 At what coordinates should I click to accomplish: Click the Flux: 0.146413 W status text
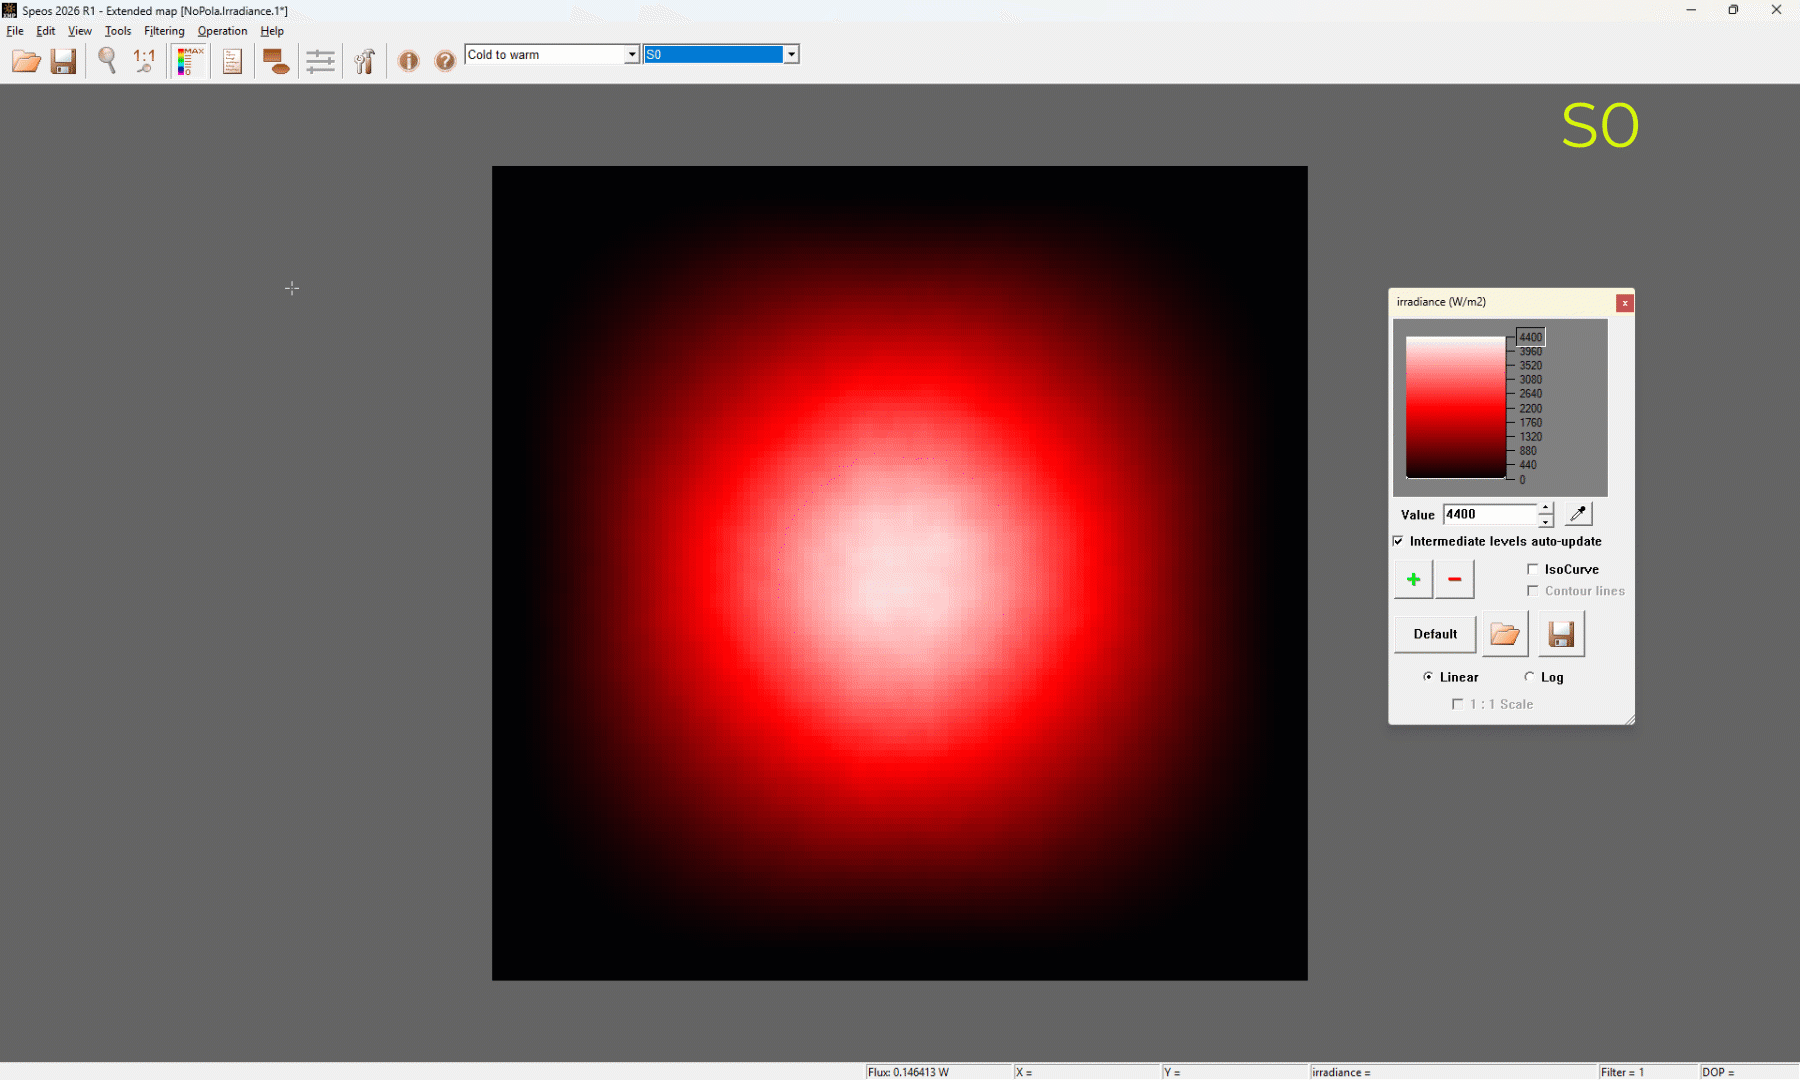tap(908, 1072)
